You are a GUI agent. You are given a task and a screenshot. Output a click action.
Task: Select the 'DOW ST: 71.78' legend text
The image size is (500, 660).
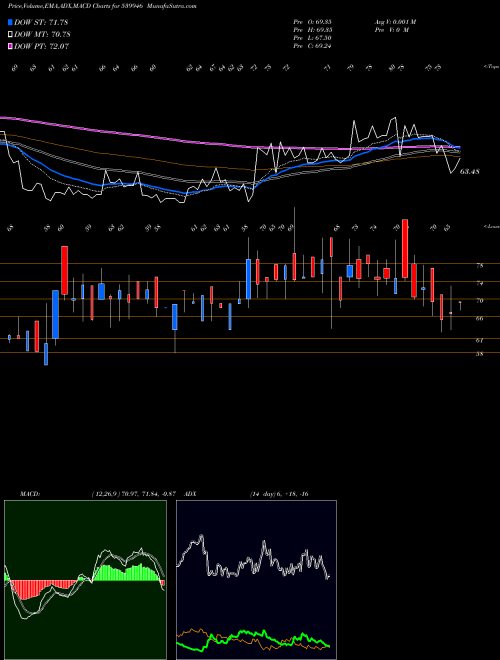(41, 22)
